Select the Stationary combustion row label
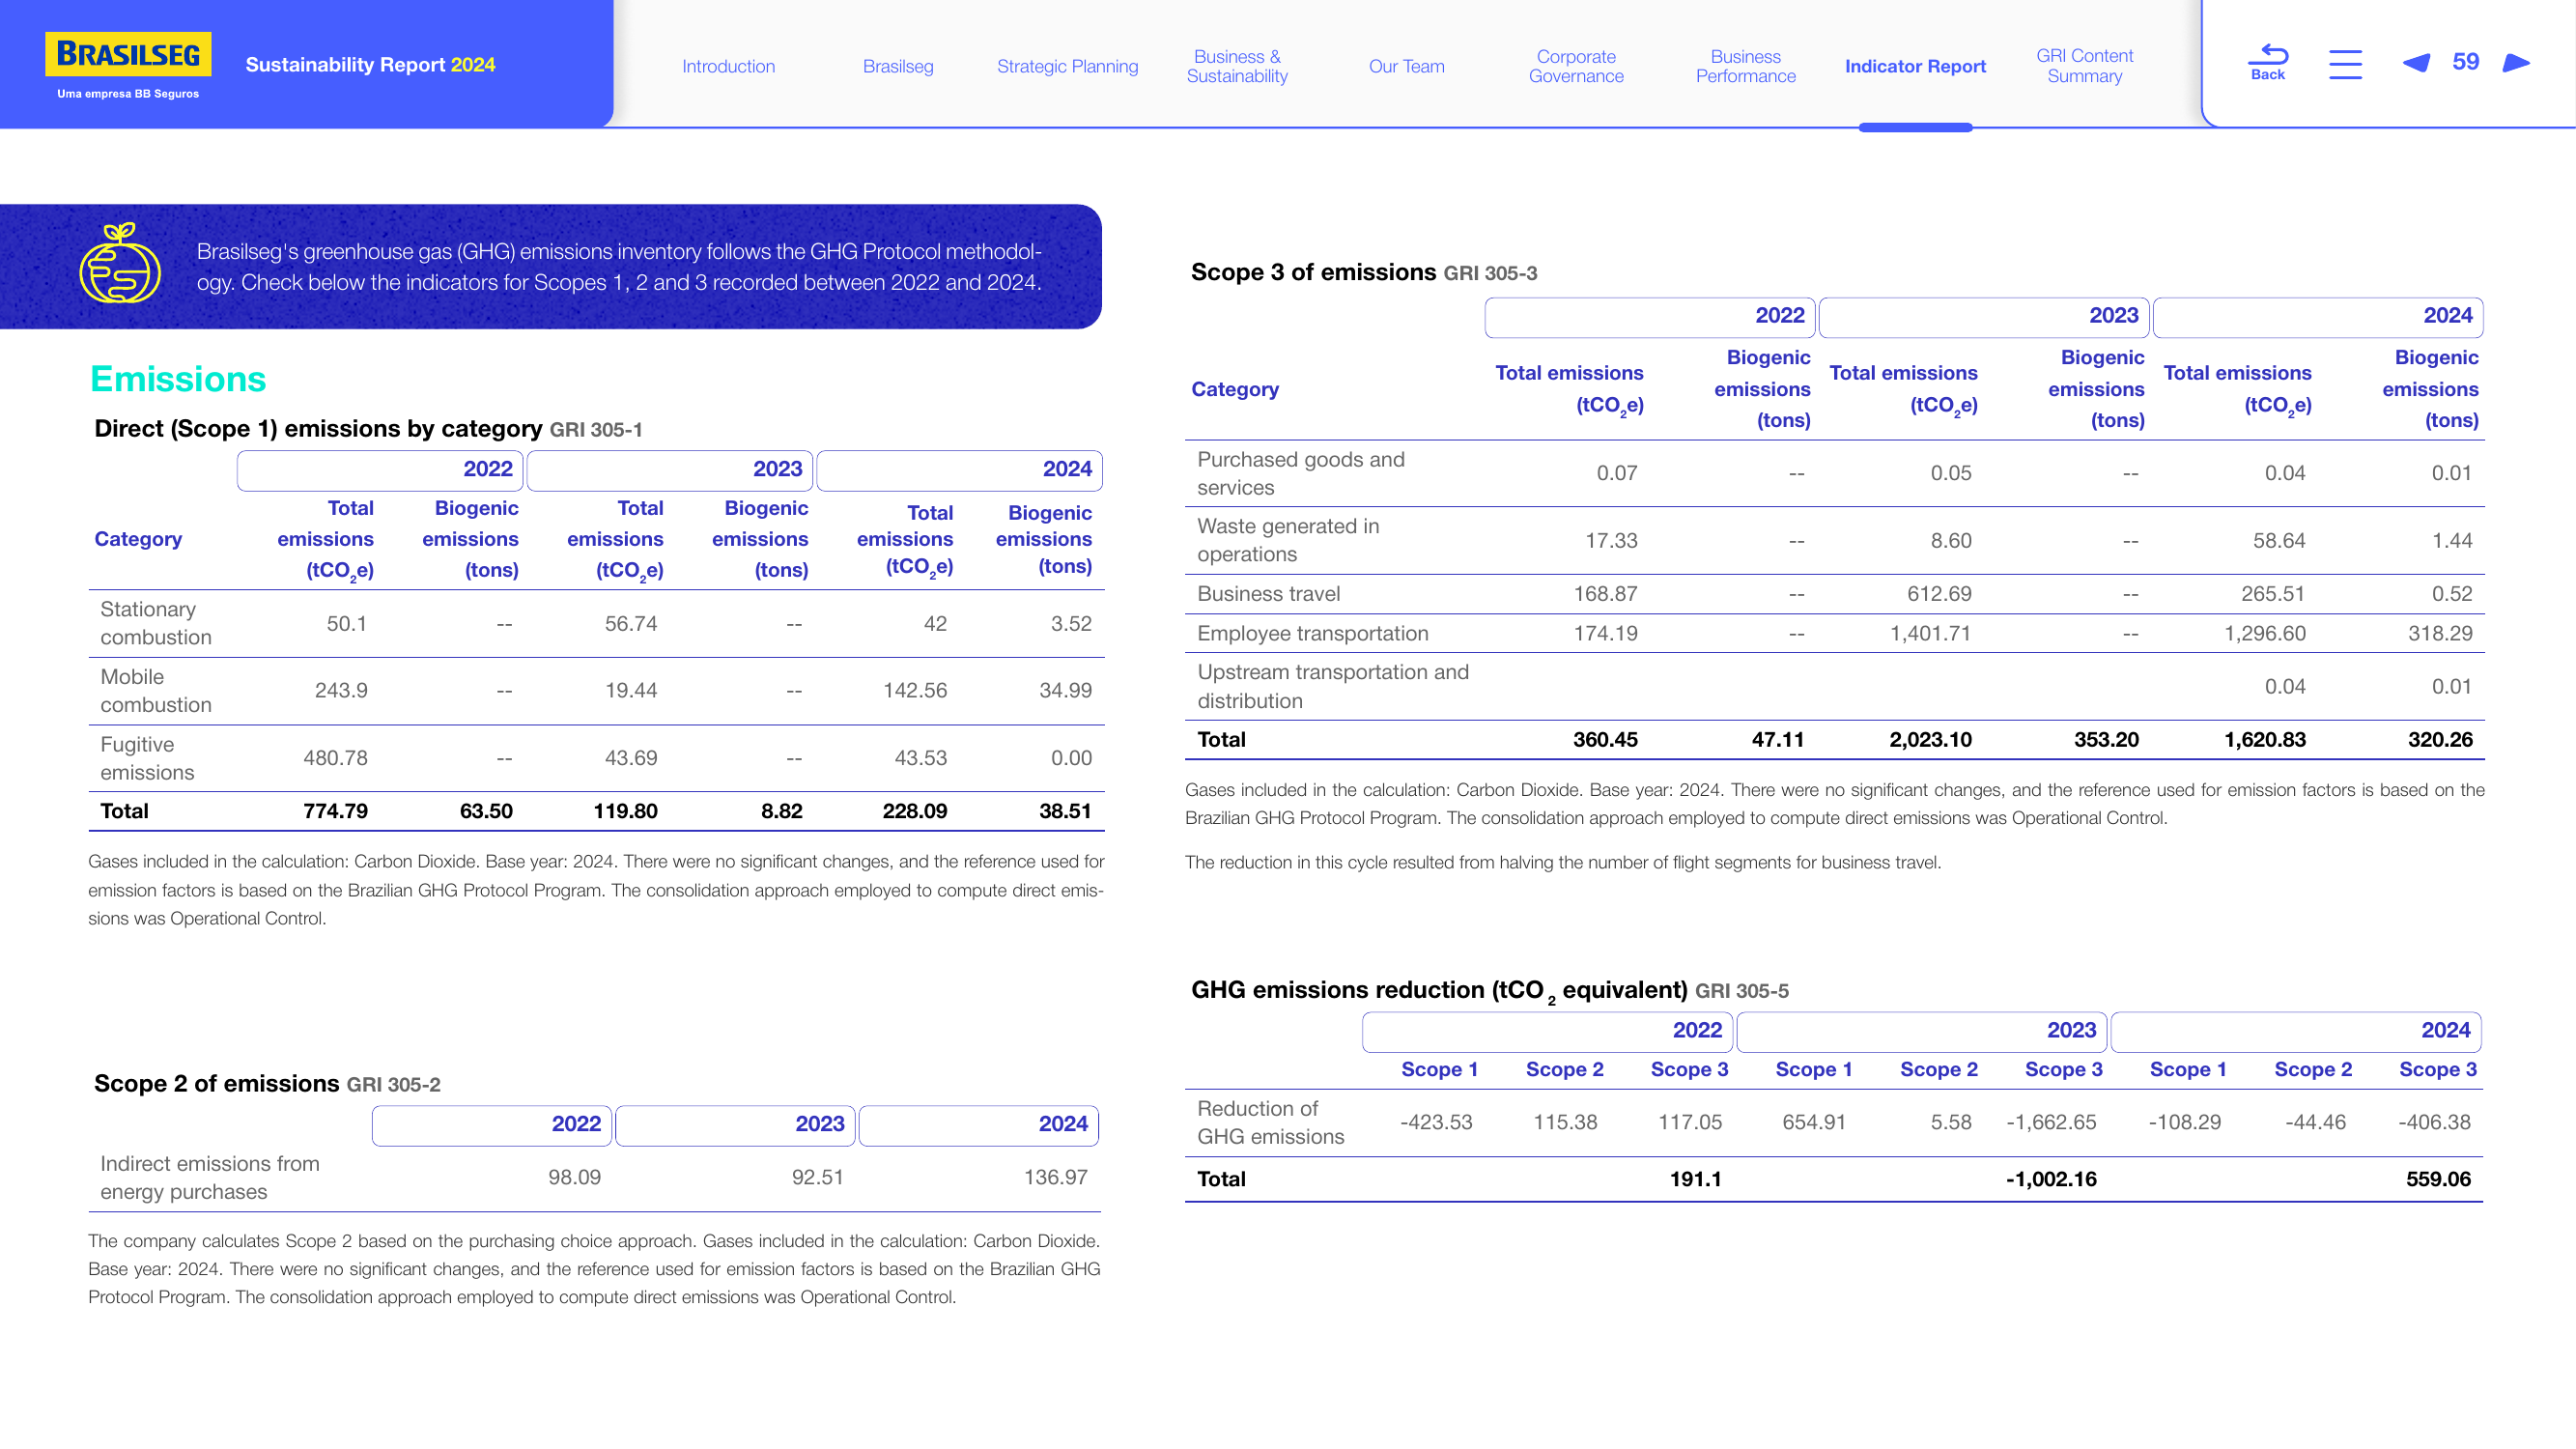The width and height of the screenshot is (2576, 1449). pos(155,623)
